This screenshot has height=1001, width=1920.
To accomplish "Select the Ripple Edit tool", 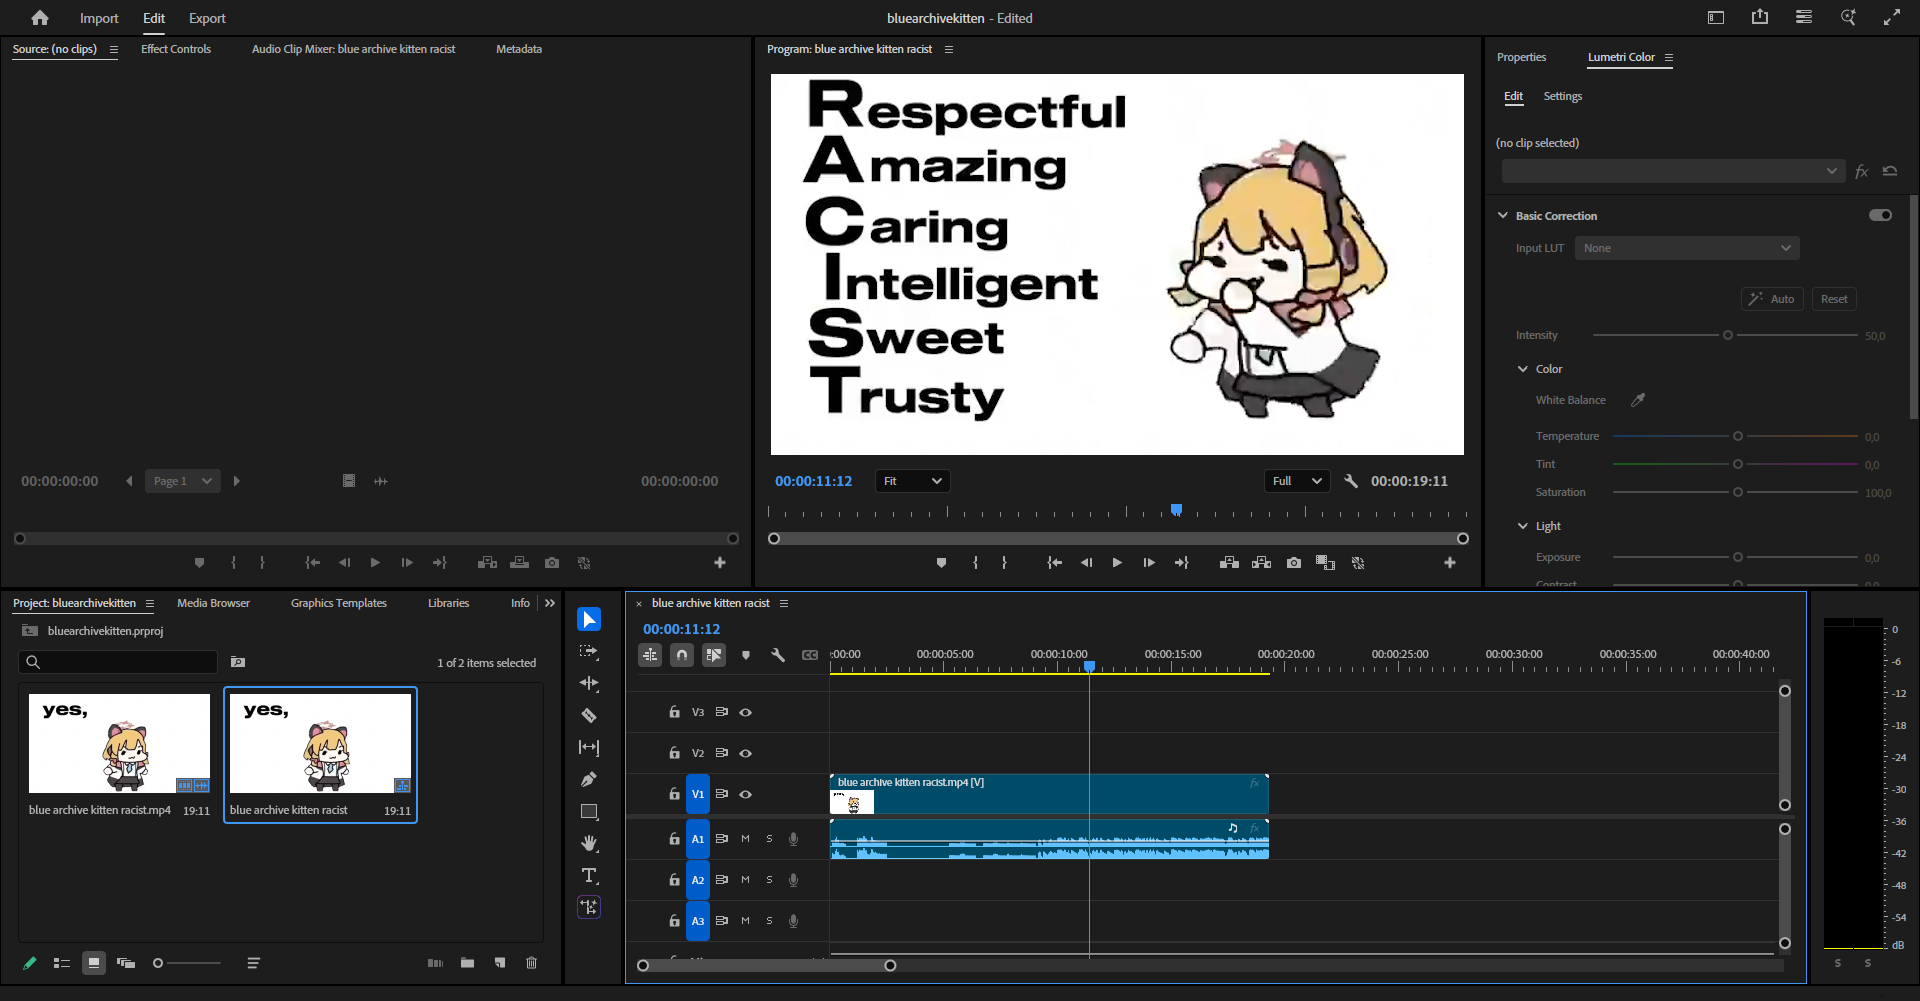I will click(589, 684).
